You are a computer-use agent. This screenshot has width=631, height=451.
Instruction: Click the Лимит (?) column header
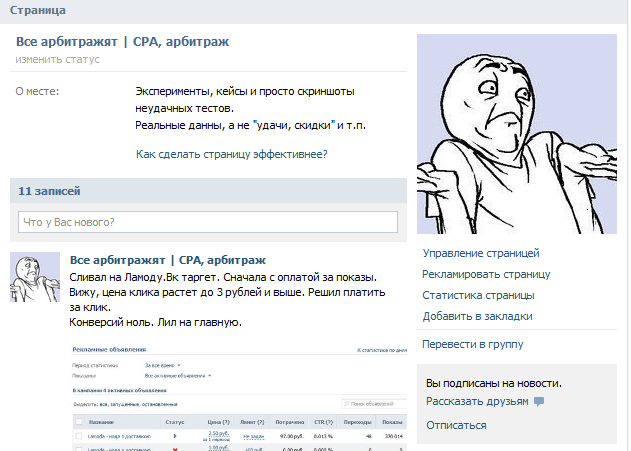tap(252, 422)
